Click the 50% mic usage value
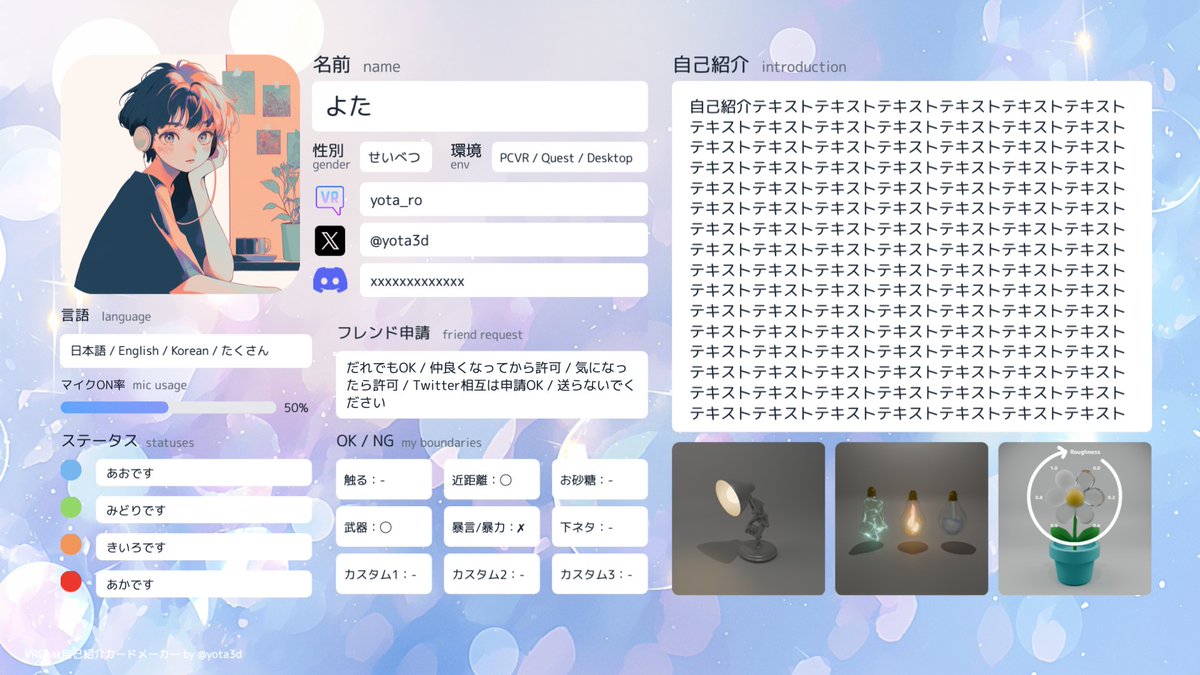Screen dimensions: 1200x675 coord(296,408)
